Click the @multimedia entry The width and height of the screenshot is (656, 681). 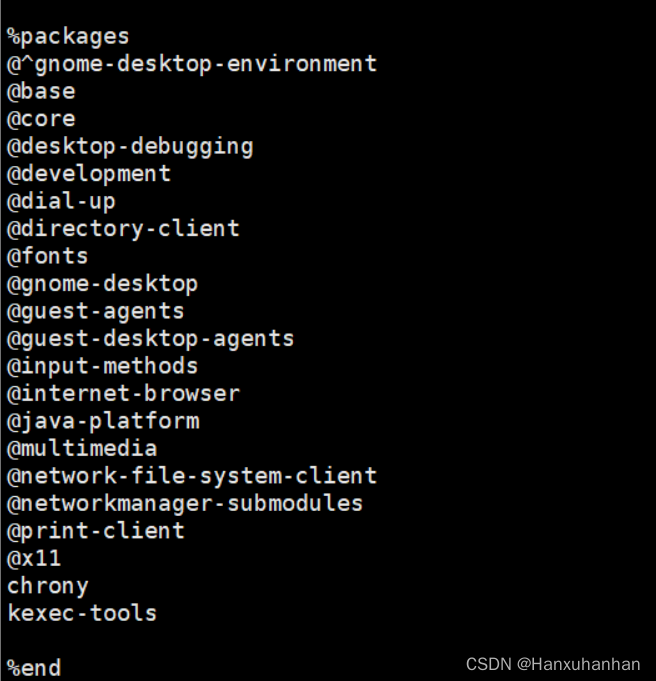82,448
